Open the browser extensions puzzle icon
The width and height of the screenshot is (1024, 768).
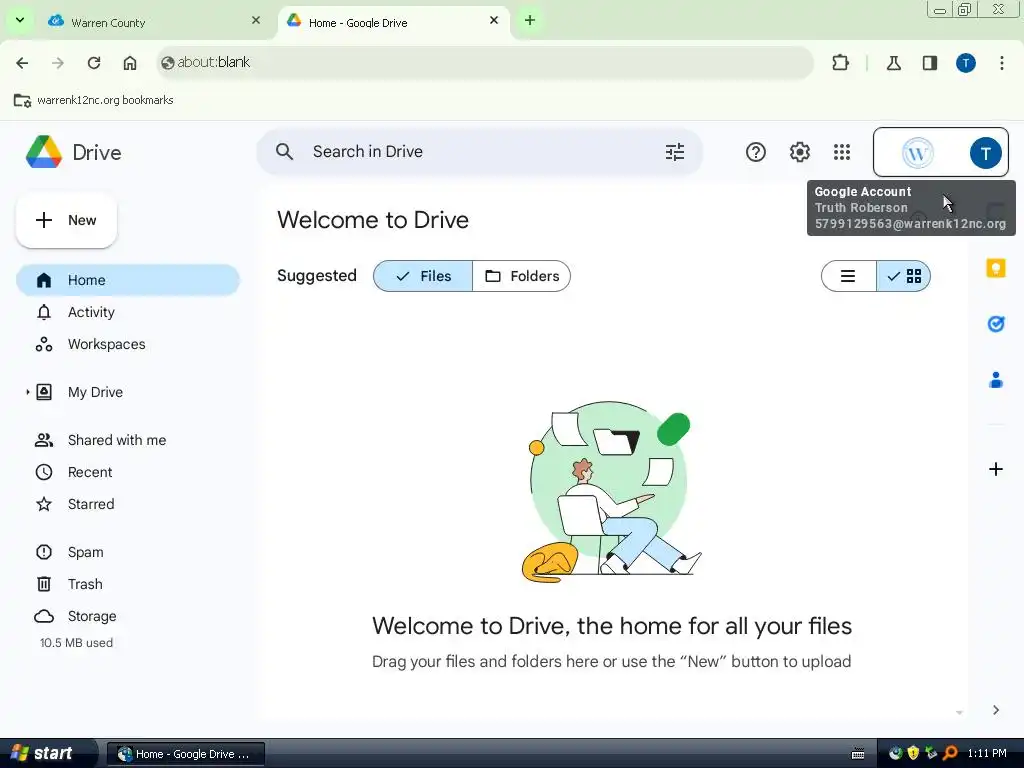coord(840,63)
